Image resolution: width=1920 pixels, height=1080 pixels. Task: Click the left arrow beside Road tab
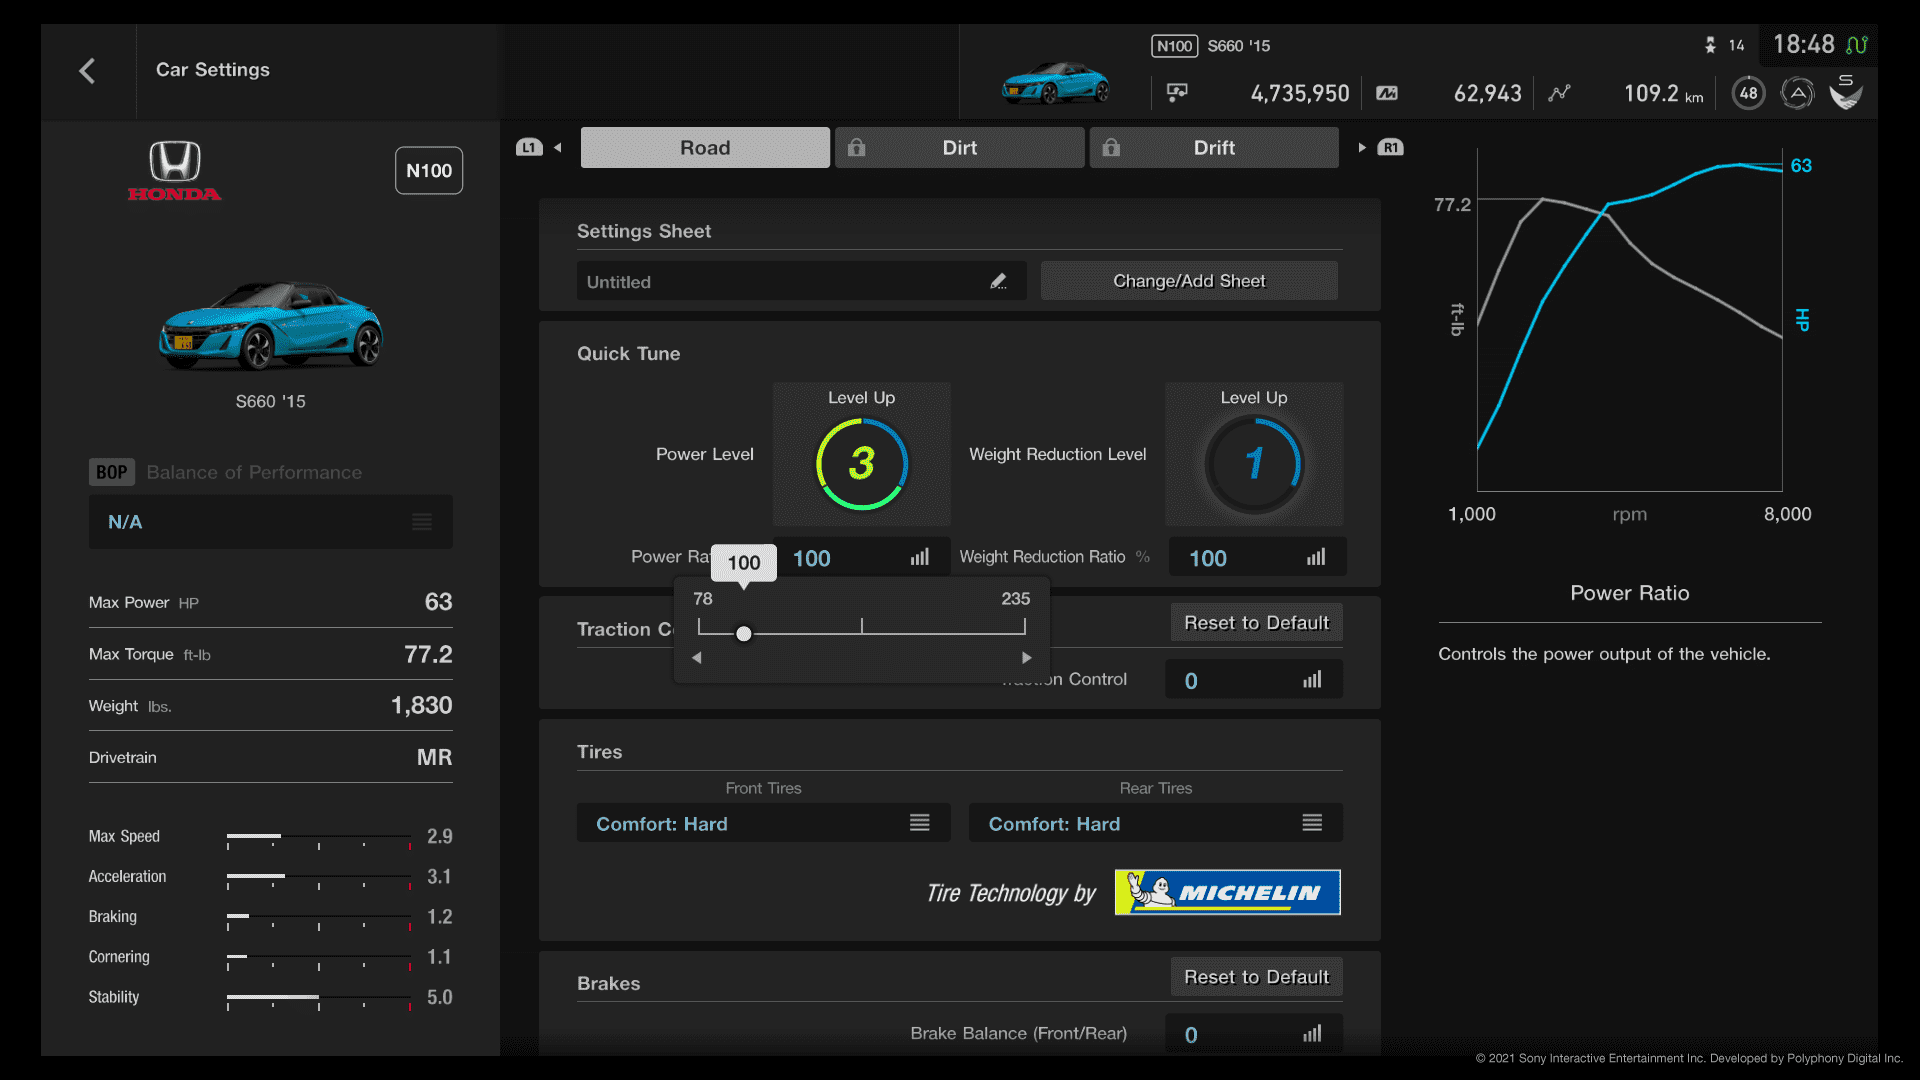(x=558, y=148)
